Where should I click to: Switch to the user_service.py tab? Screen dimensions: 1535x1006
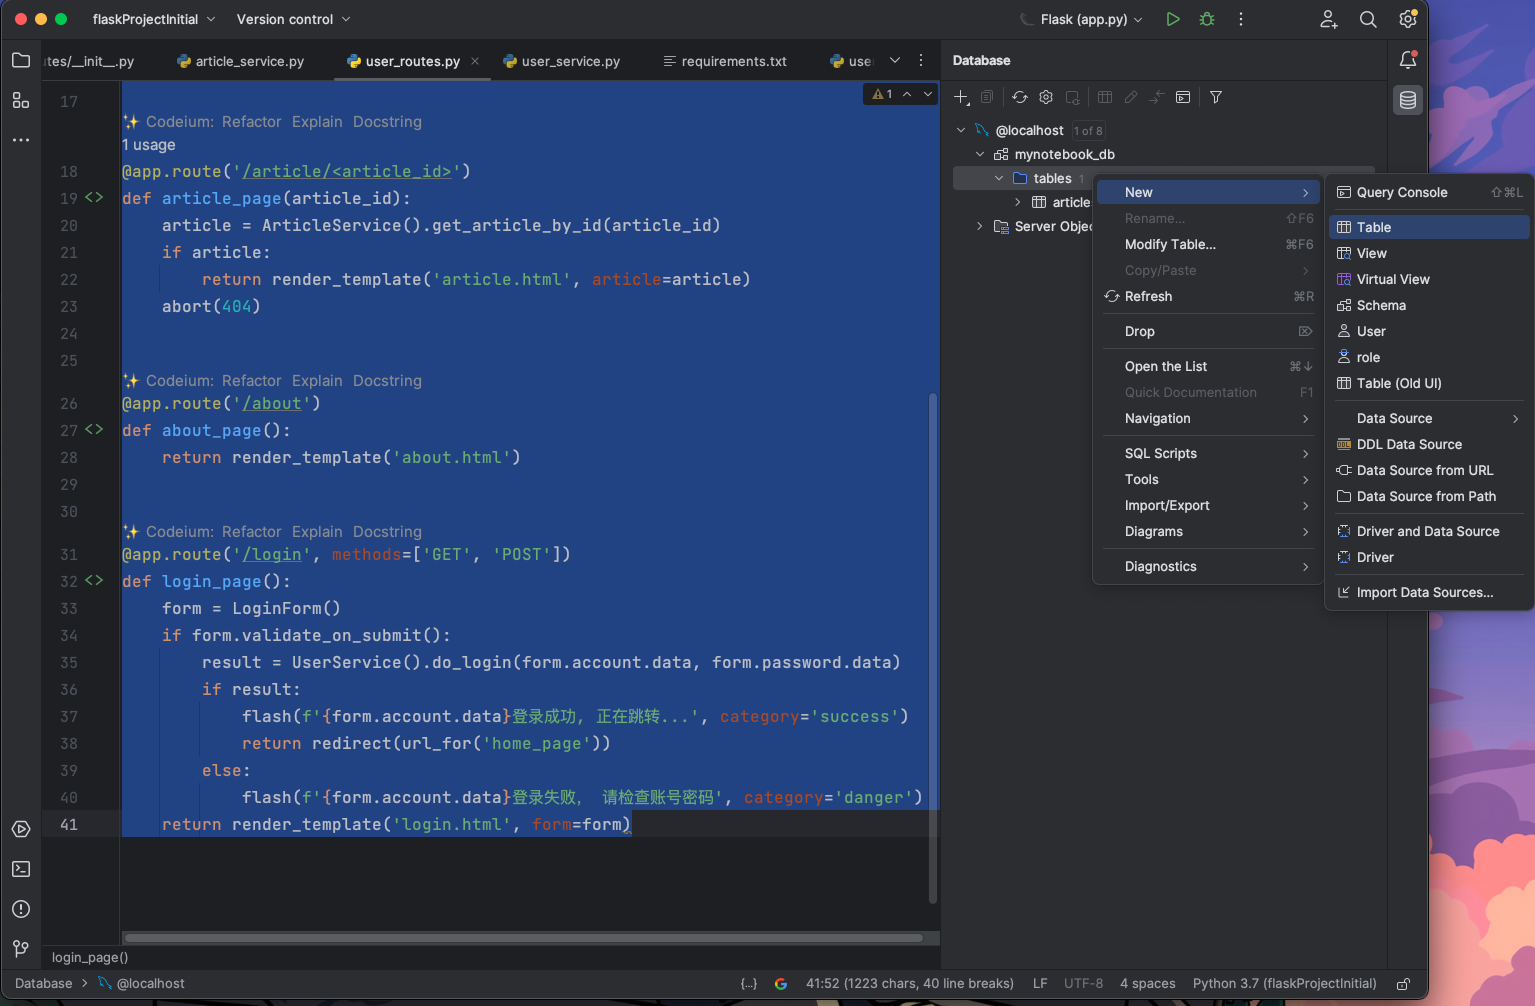click(x=570, y=61)
